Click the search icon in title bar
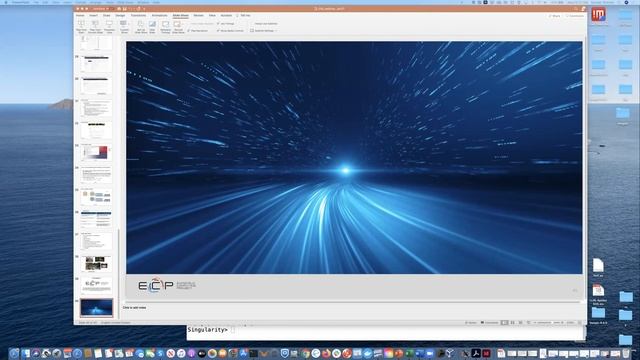The image size is (640, 360). point(576,9)
